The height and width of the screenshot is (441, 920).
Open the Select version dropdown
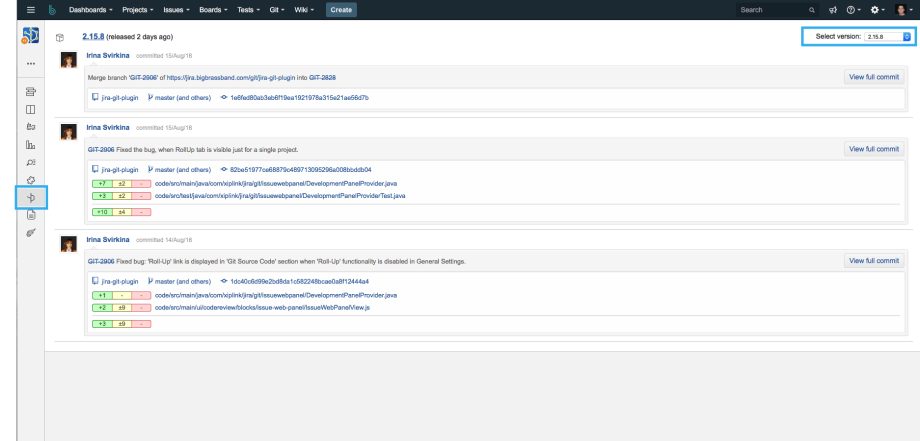(x=889, y=36)
